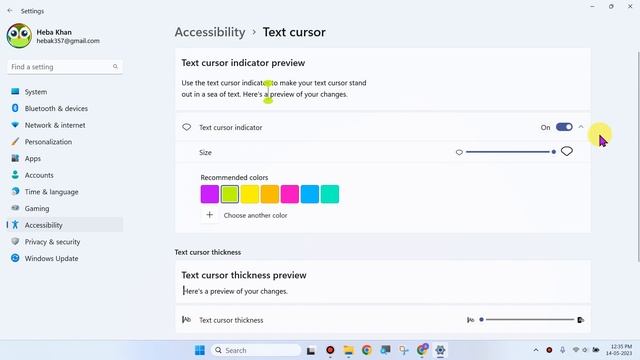Image resolution: width=640 pixels, height=360 pixels.
Task: Select the orange recommended color
Action: (x=270, y=194)
